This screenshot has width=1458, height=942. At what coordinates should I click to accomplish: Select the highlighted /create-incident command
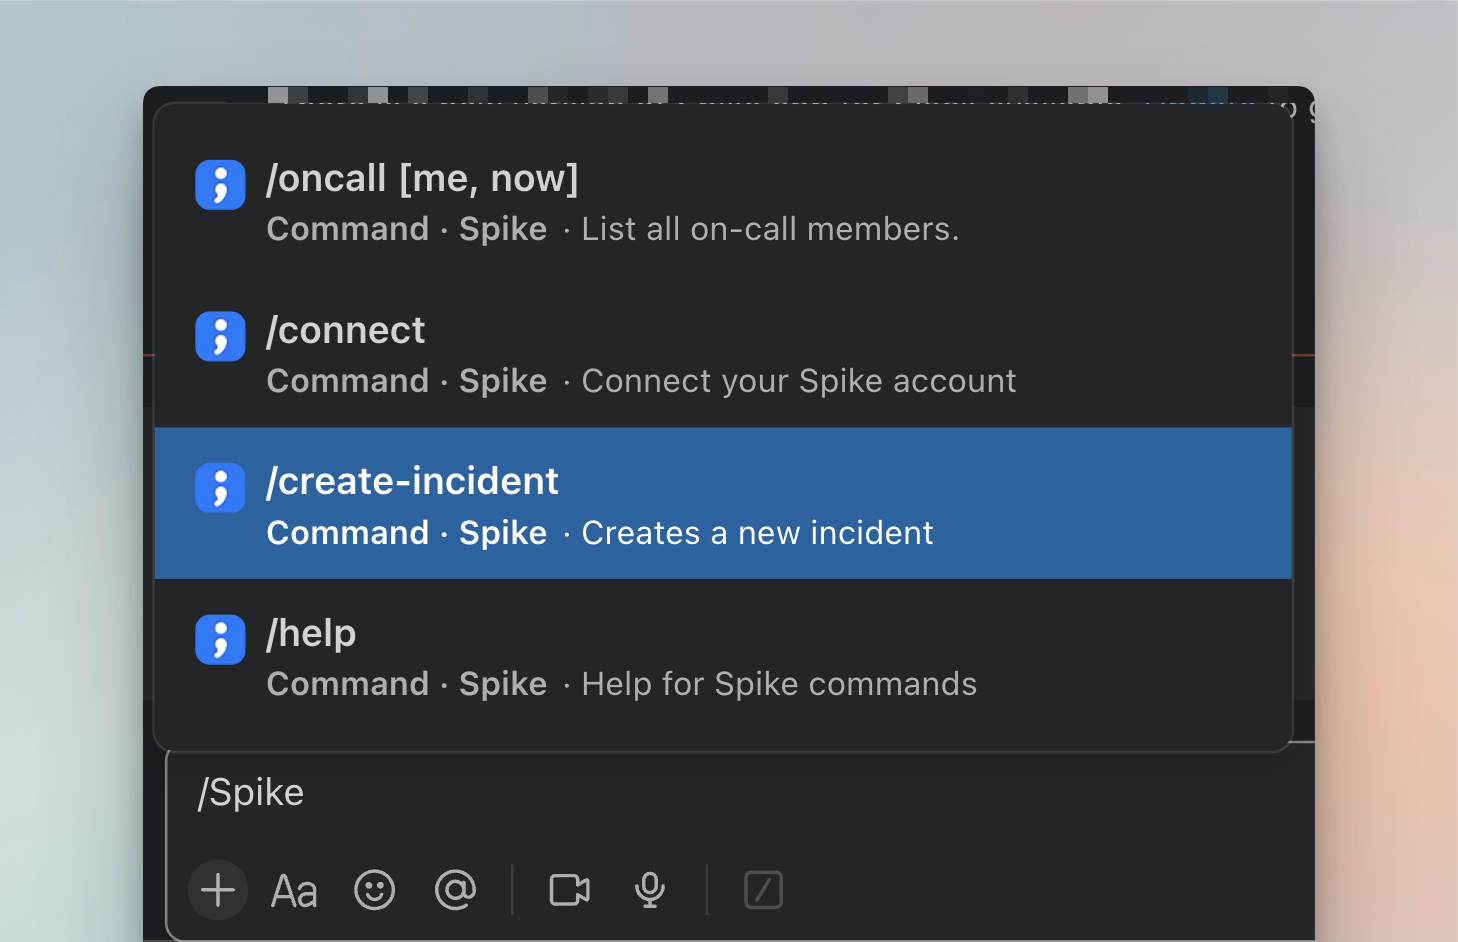(x=412, y=482)
